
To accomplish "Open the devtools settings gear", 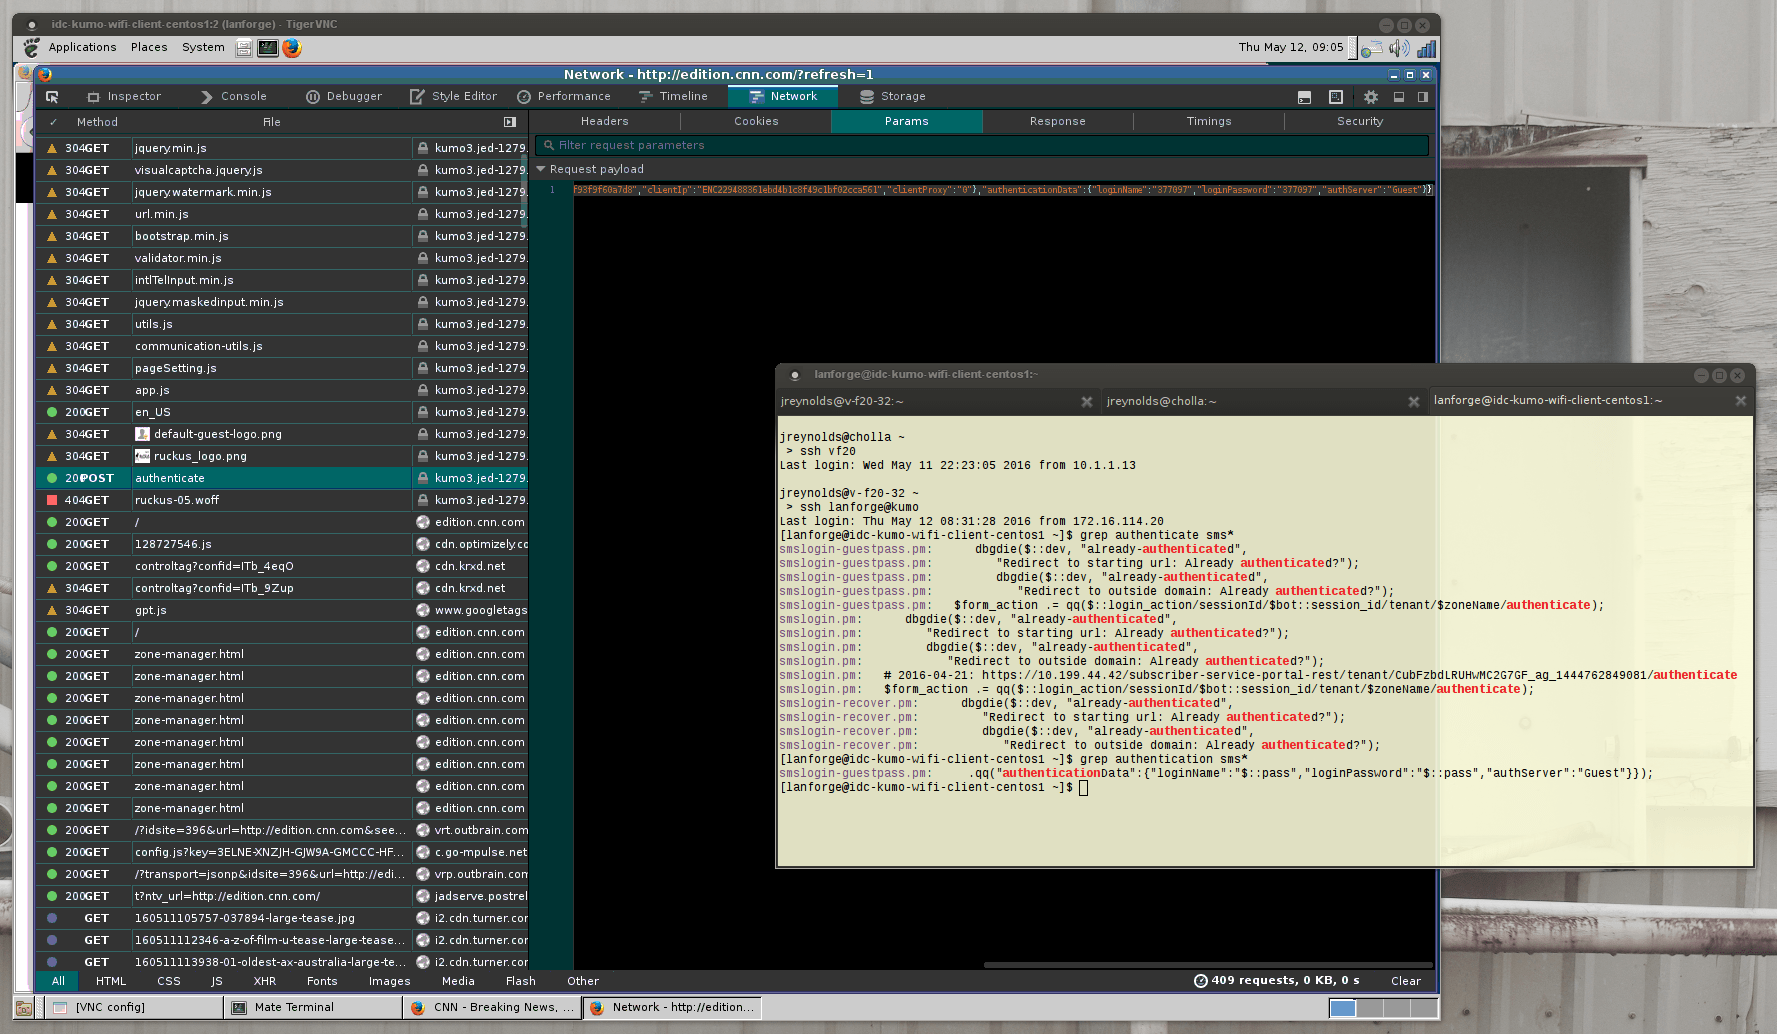I will pos(1371,97).
